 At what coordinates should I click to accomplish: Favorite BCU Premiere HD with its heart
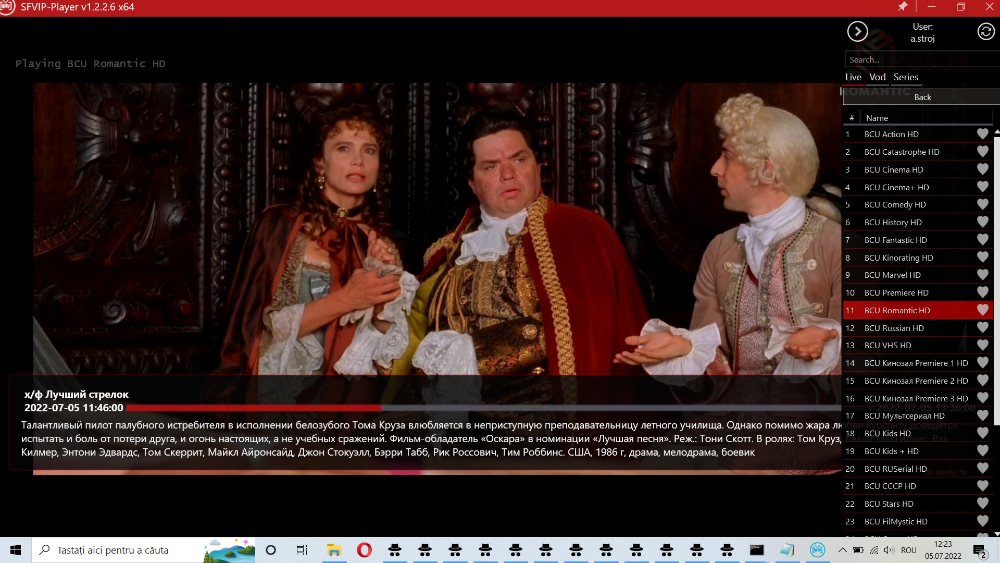coord(982,293)
